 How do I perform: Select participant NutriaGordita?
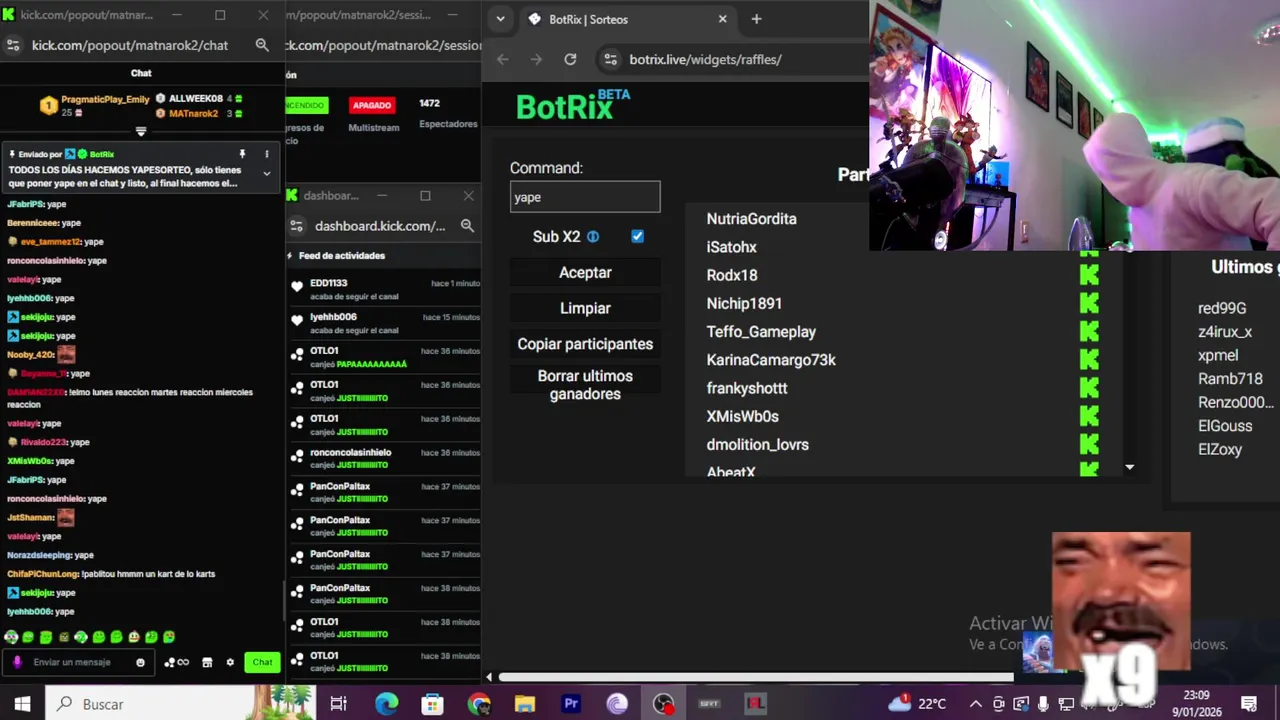point(751,219)
